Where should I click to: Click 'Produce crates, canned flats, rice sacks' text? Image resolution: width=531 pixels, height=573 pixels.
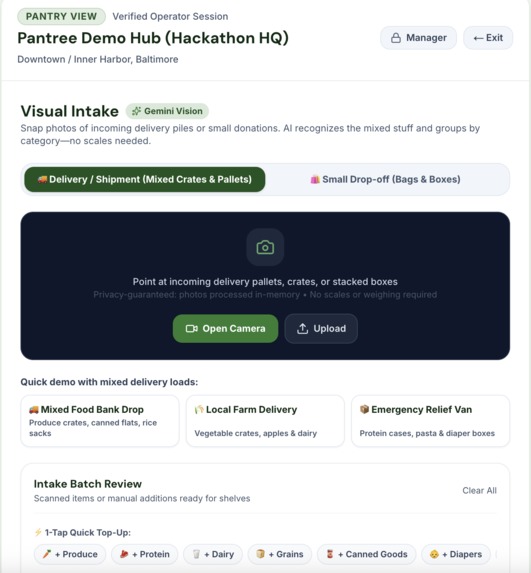93,428
